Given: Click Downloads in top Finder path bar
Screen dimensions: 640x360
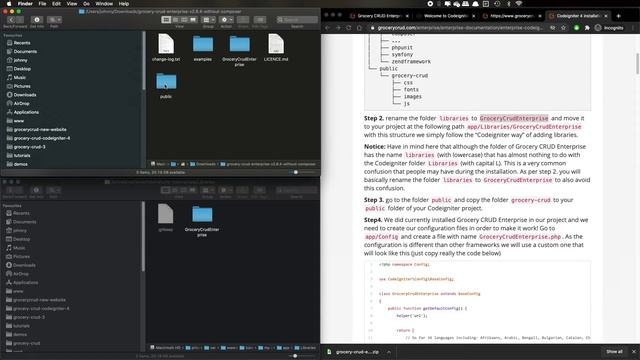Looking at the screenshot, I should tap(203, 164).
